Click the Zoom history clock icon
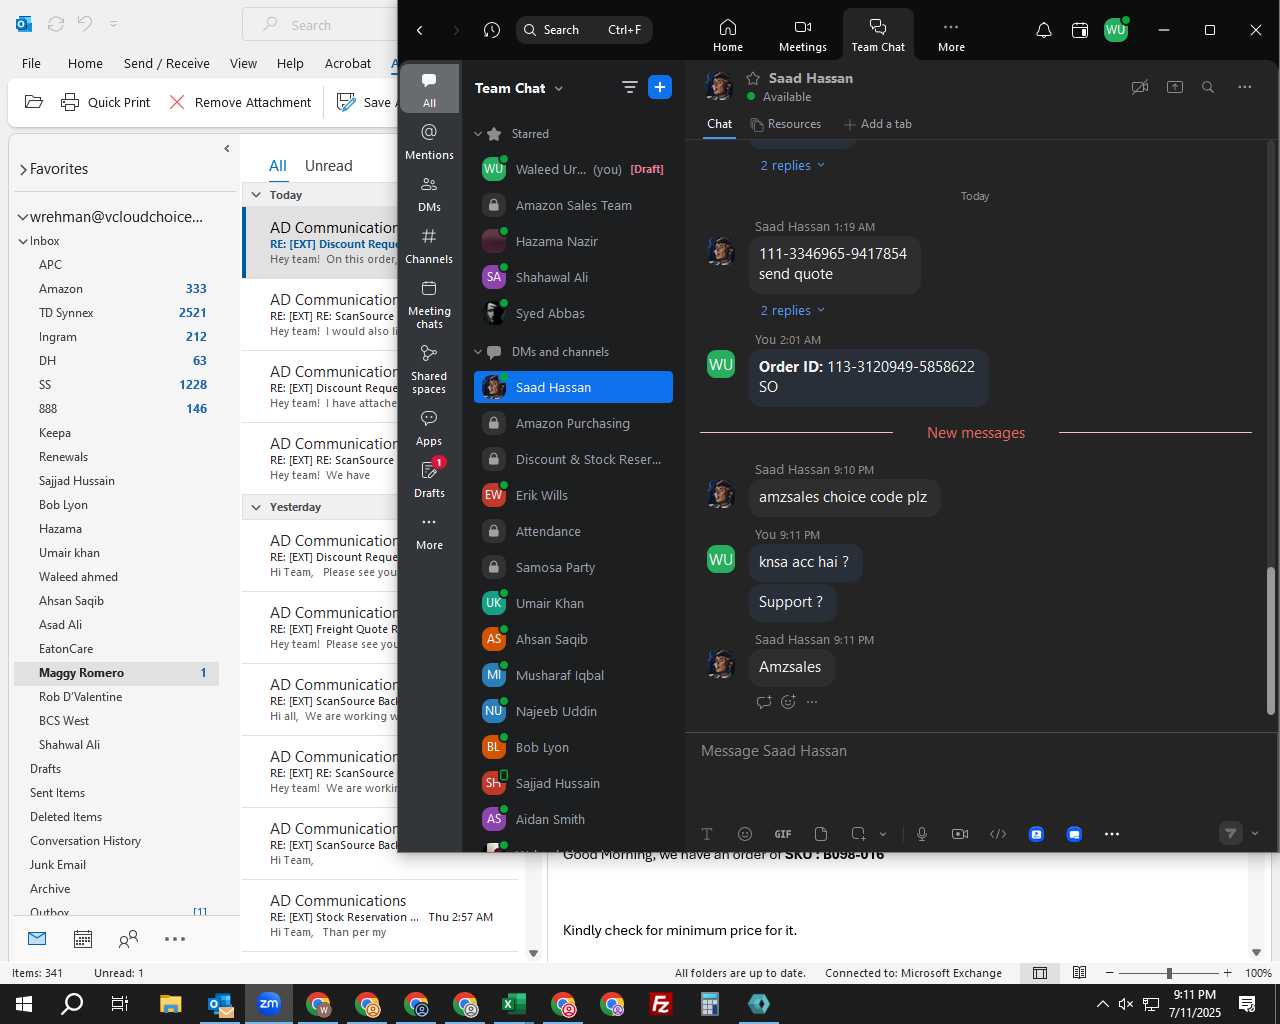Screen dimensions: 1280x1024 coord(491,30)
